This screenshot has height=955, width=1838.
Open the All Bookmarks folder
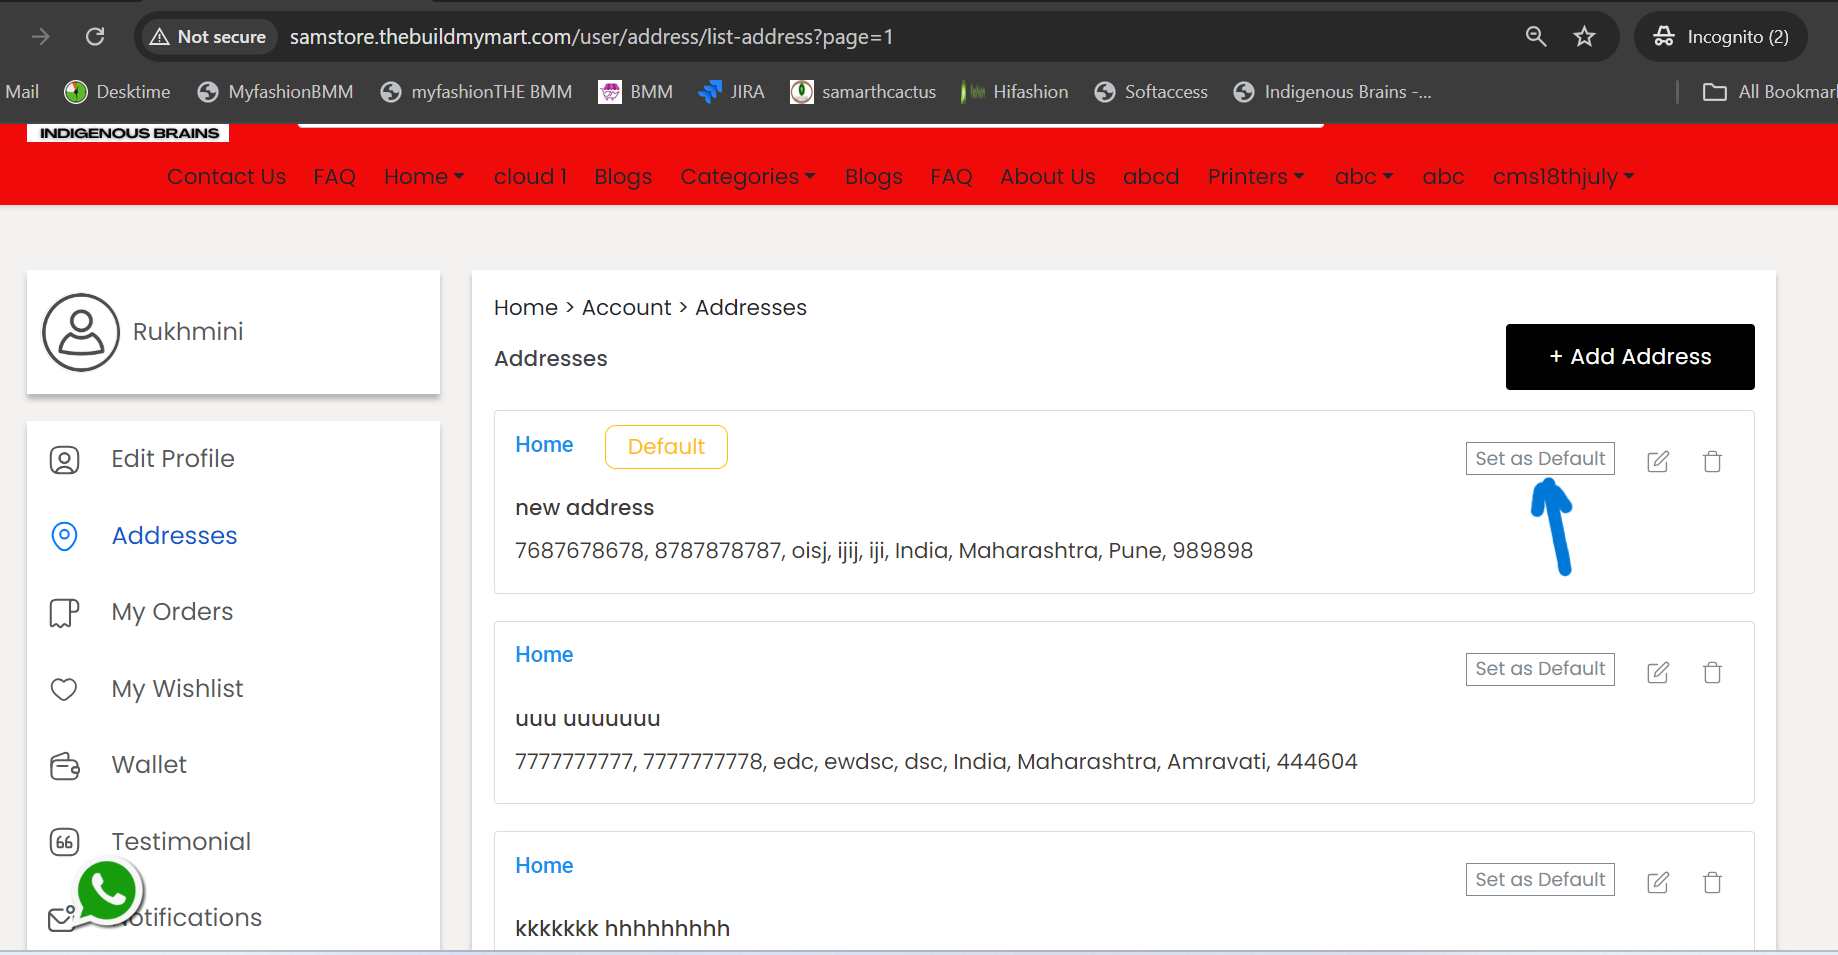tap(1770, 92)
